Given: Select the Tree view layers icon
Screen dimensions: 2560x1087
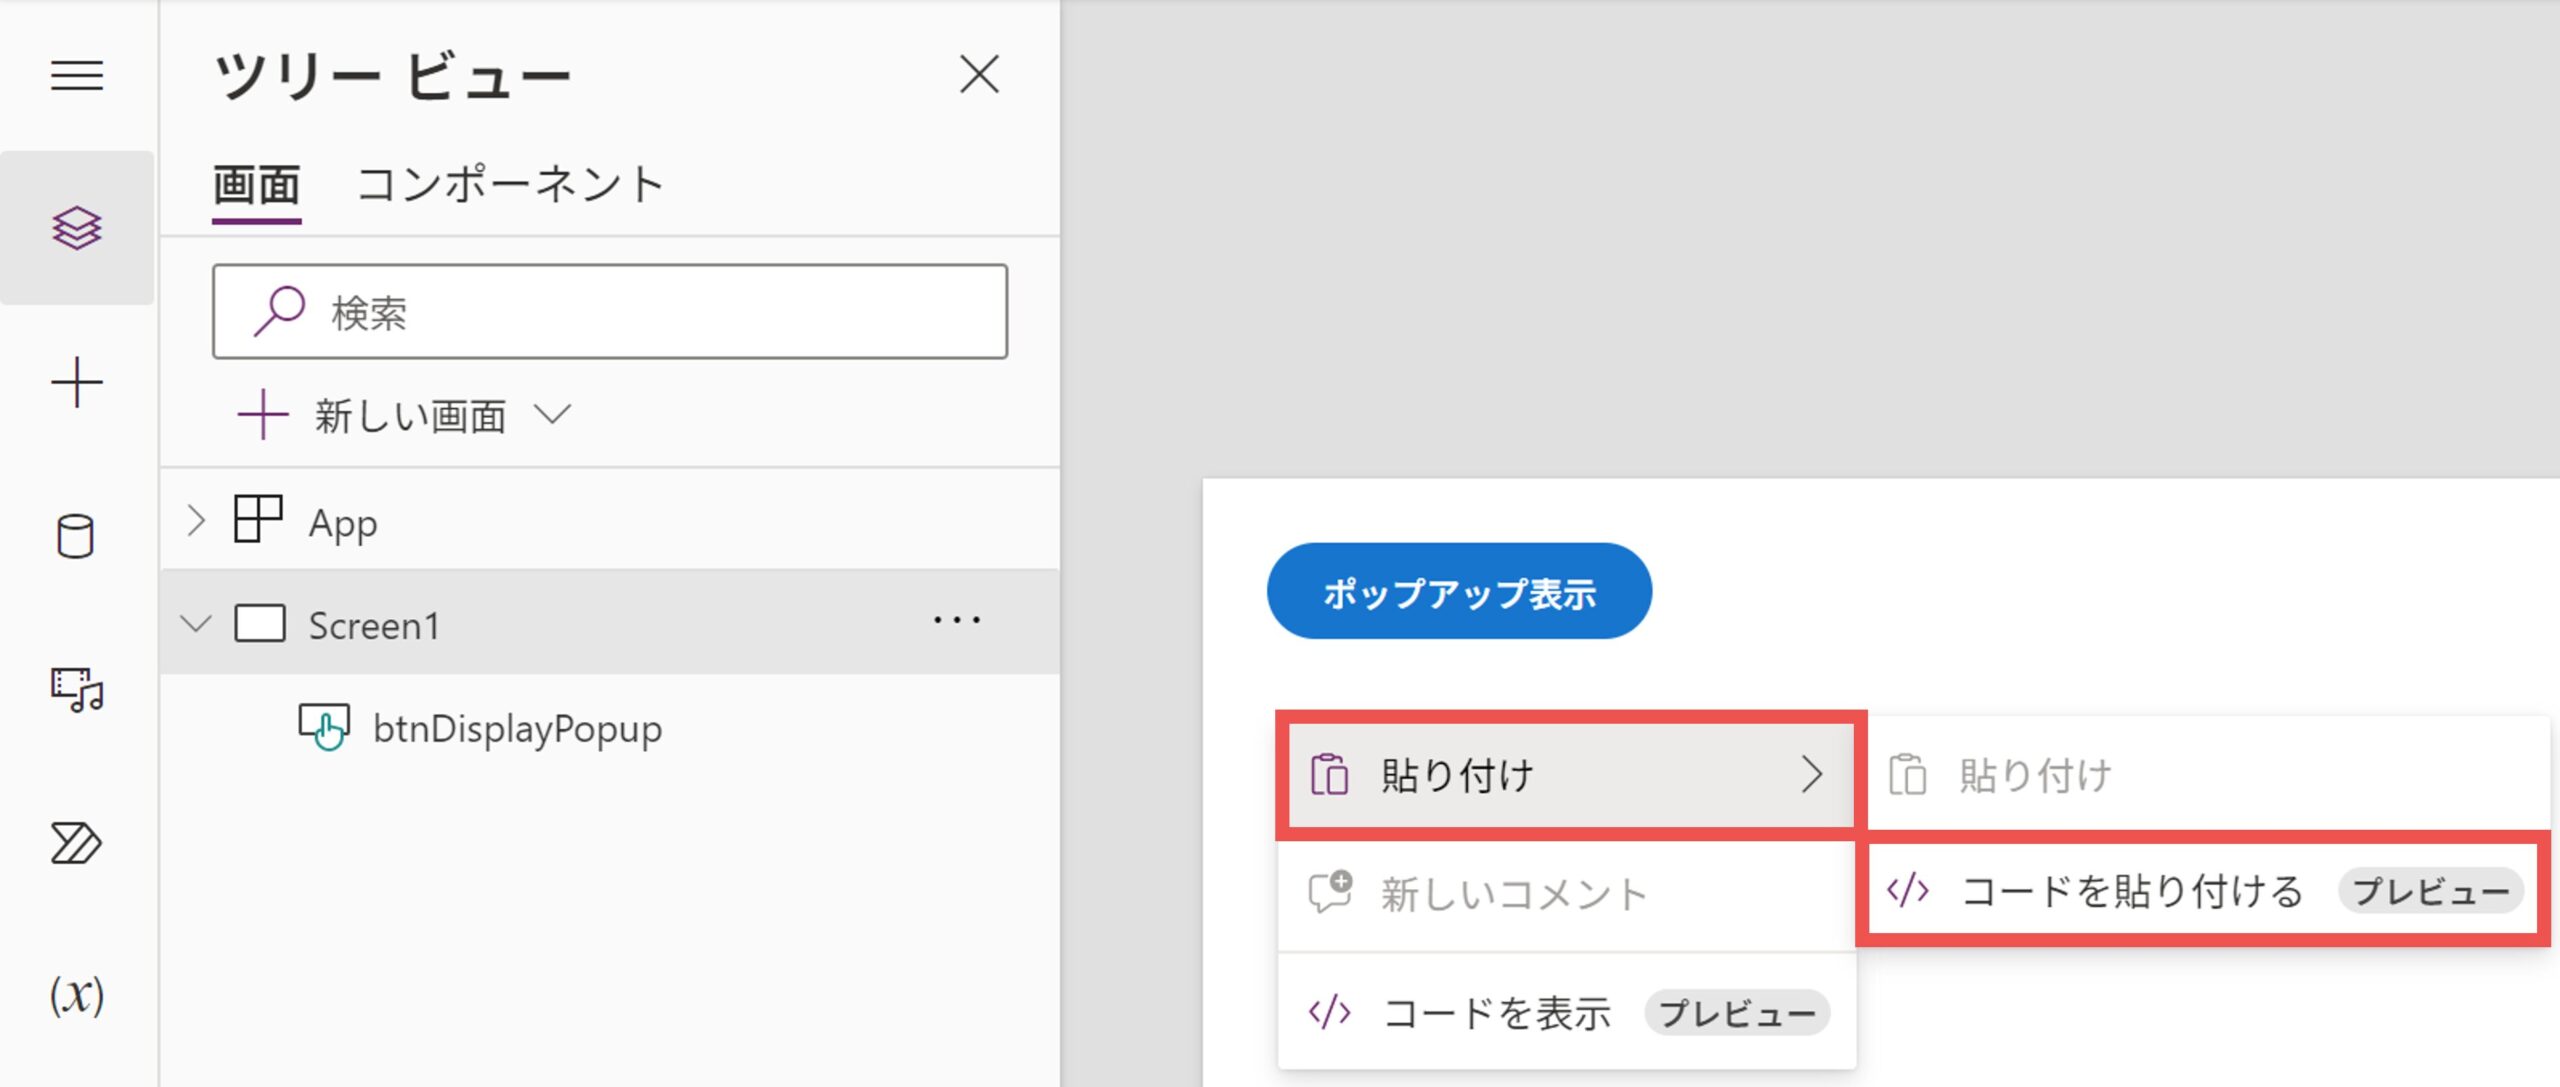Looking at the screenshot, I should 77,228.
